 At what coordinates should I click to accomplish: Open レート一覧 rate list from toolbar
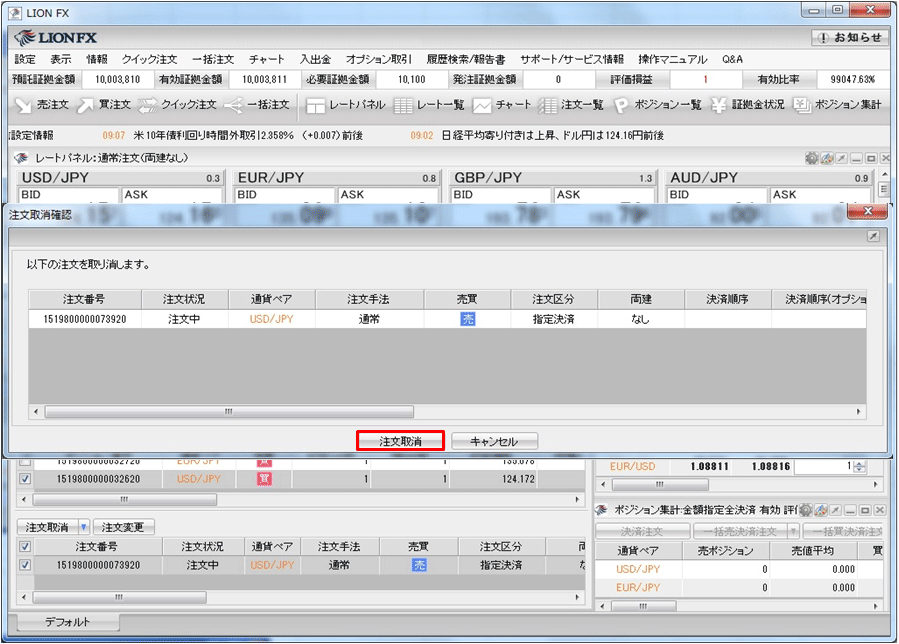click(x=429, y=105)
